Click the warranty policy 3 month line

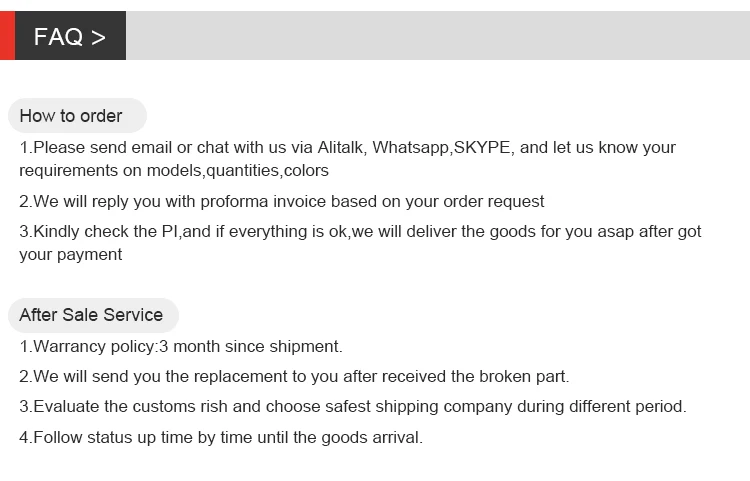pyautogui.click(x=181, y=347)
